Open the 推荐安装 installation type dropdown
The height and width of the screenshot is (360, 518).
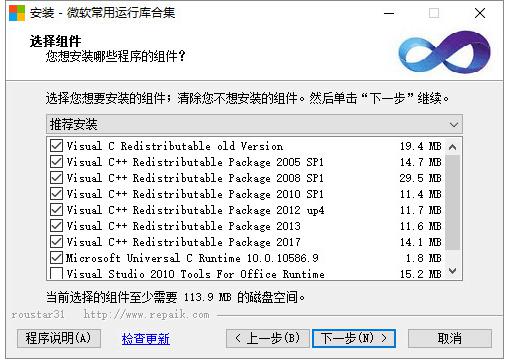[x=254, y=124]
